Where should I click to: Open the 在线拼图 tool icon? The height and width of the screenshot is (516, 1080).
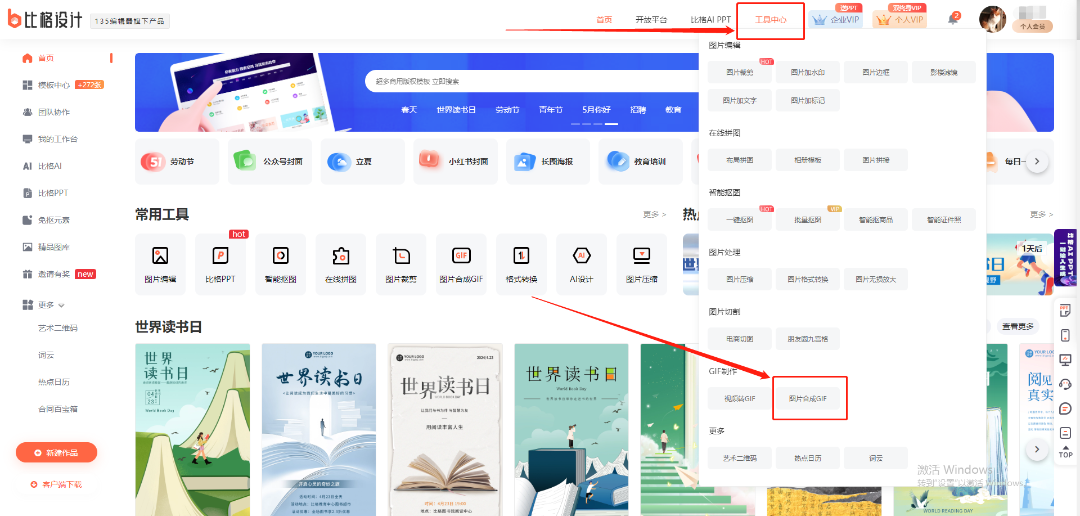tap(341, 256)
